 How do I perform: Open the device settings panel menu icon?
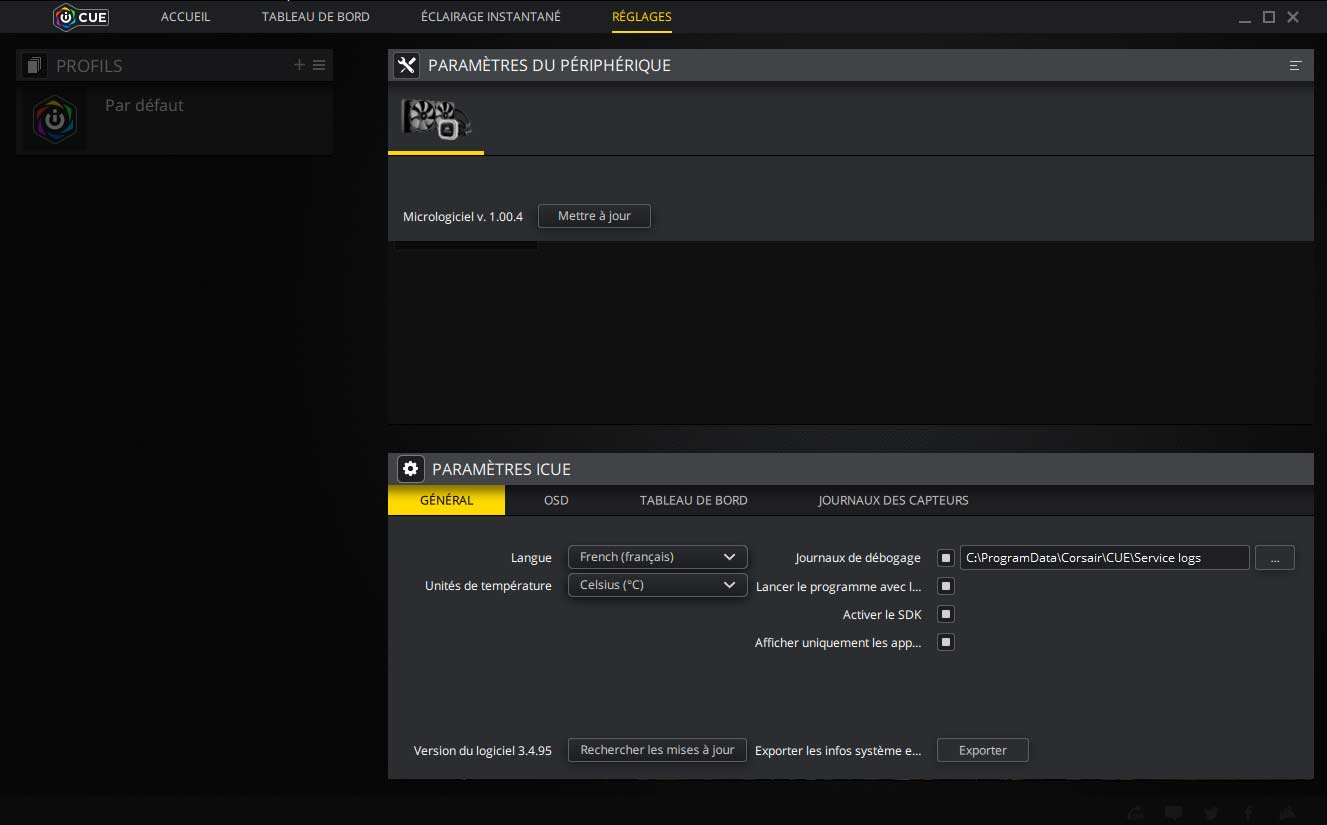pos(1295,65)
